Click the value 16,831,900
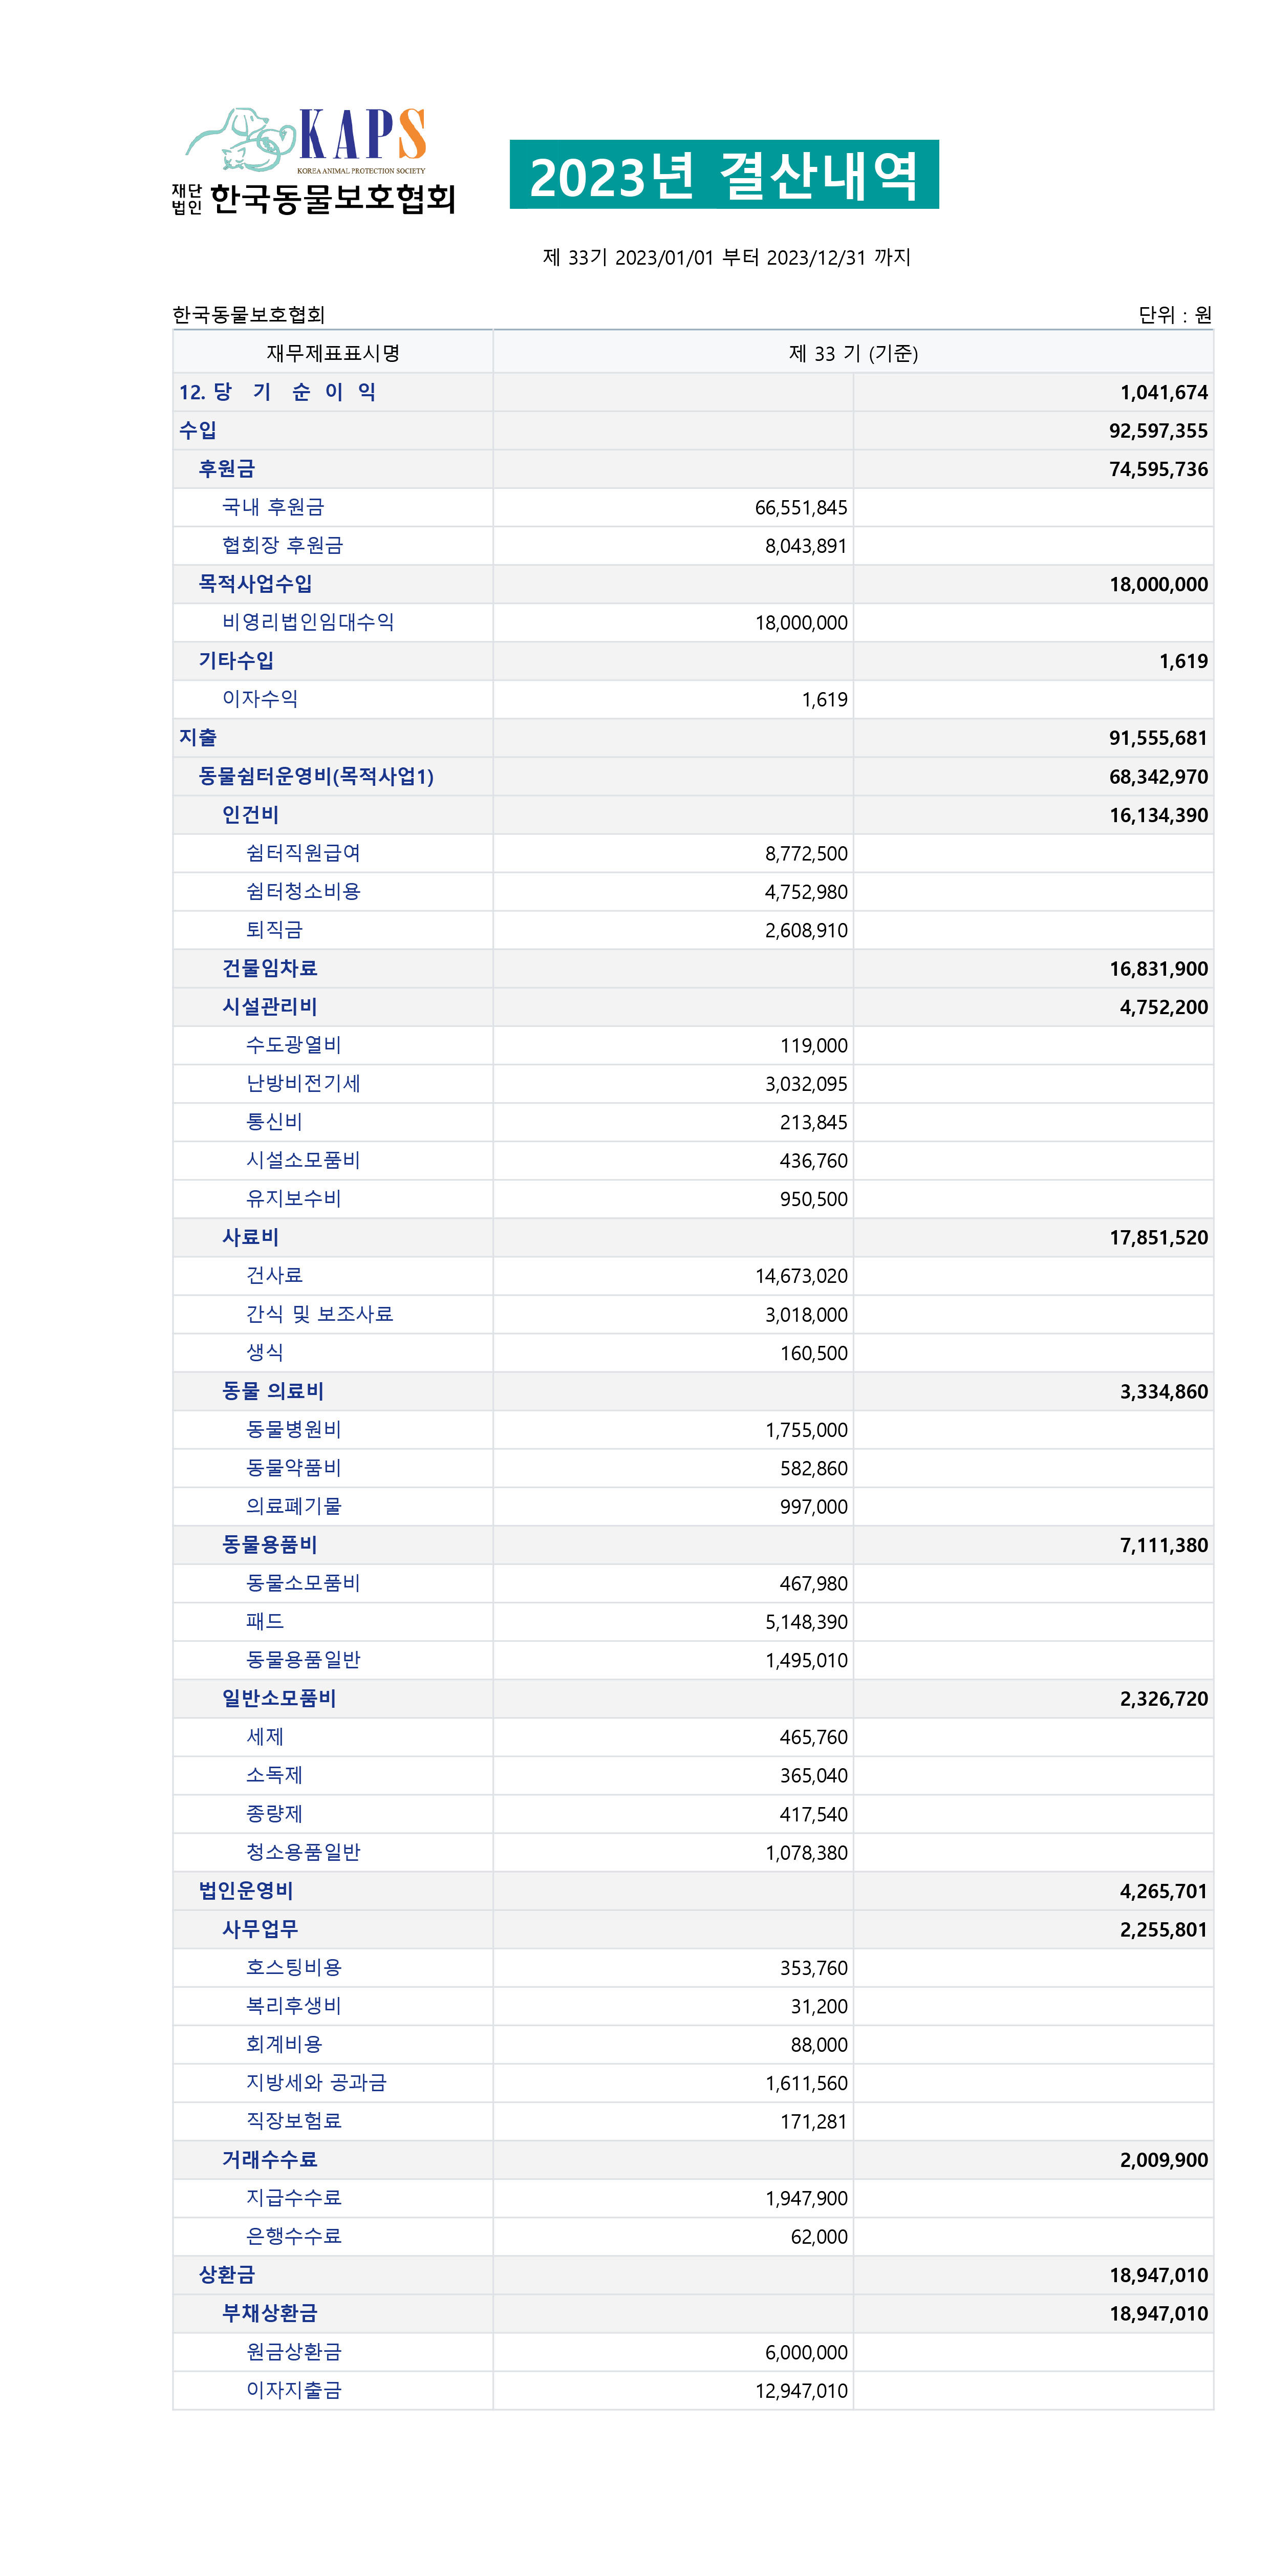 pyautogui.click(x=1158, y=969)
